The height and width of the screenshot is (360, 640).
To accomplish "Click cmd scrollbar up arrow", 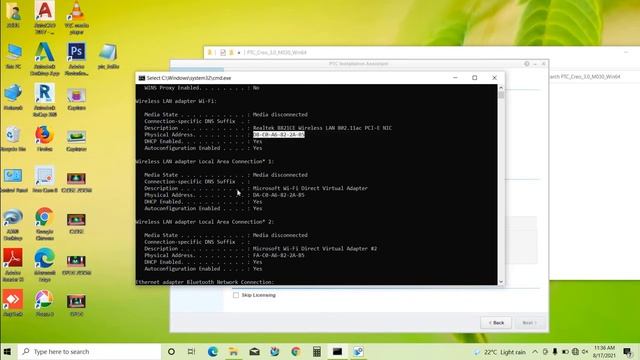I will pyautogui.click(x=501, y=88).
